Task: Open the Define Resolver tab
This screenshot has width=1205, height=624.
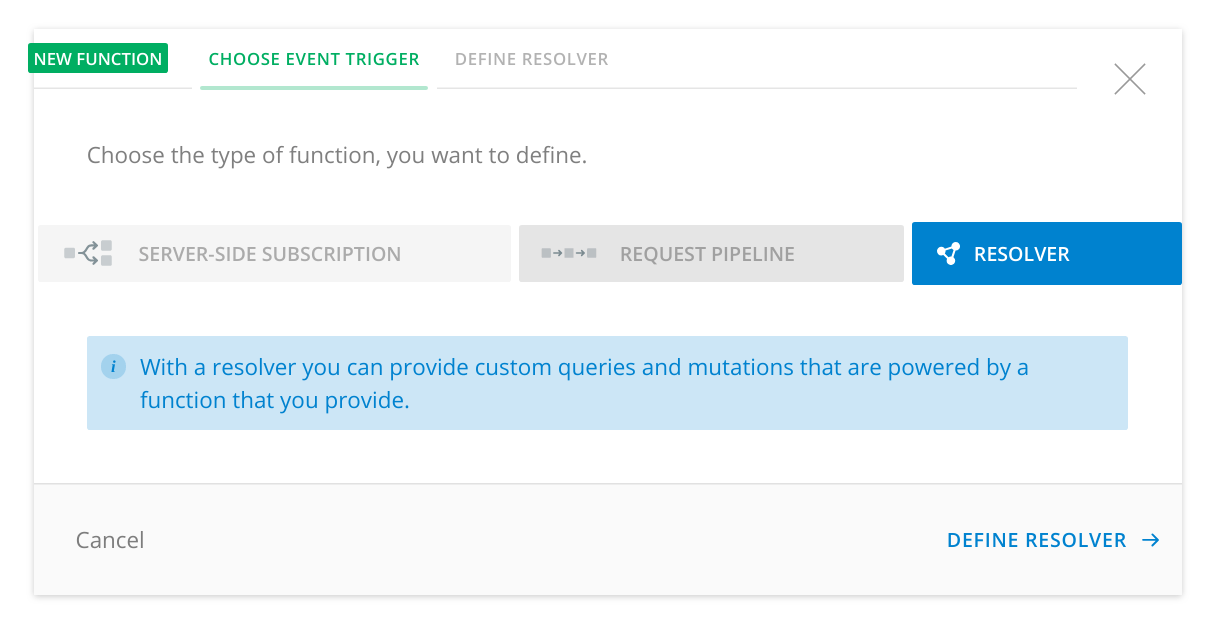Action: point(532,59)
